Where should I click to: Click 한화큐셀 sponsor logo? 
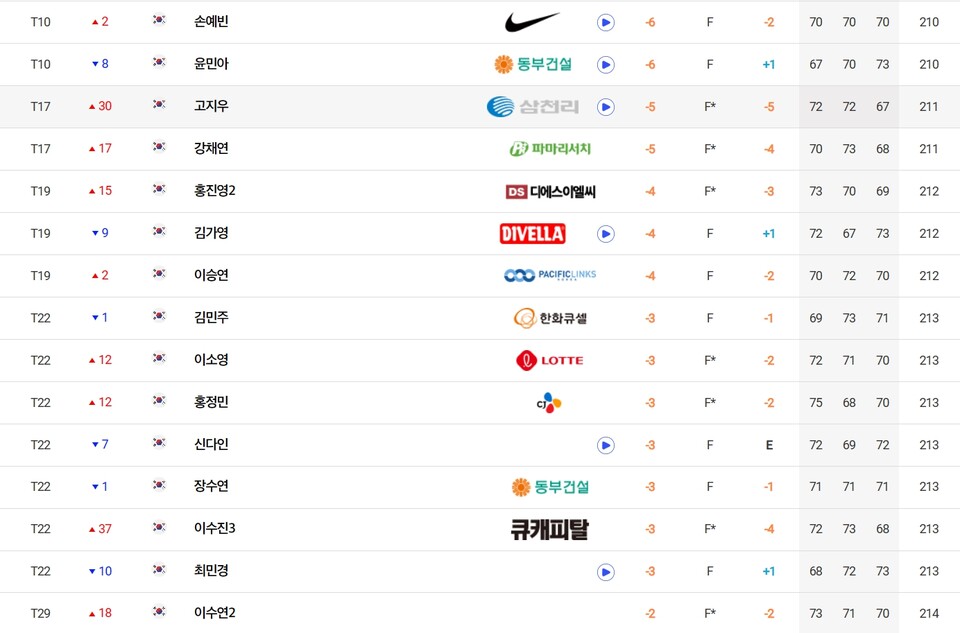[x=549, y=318]
